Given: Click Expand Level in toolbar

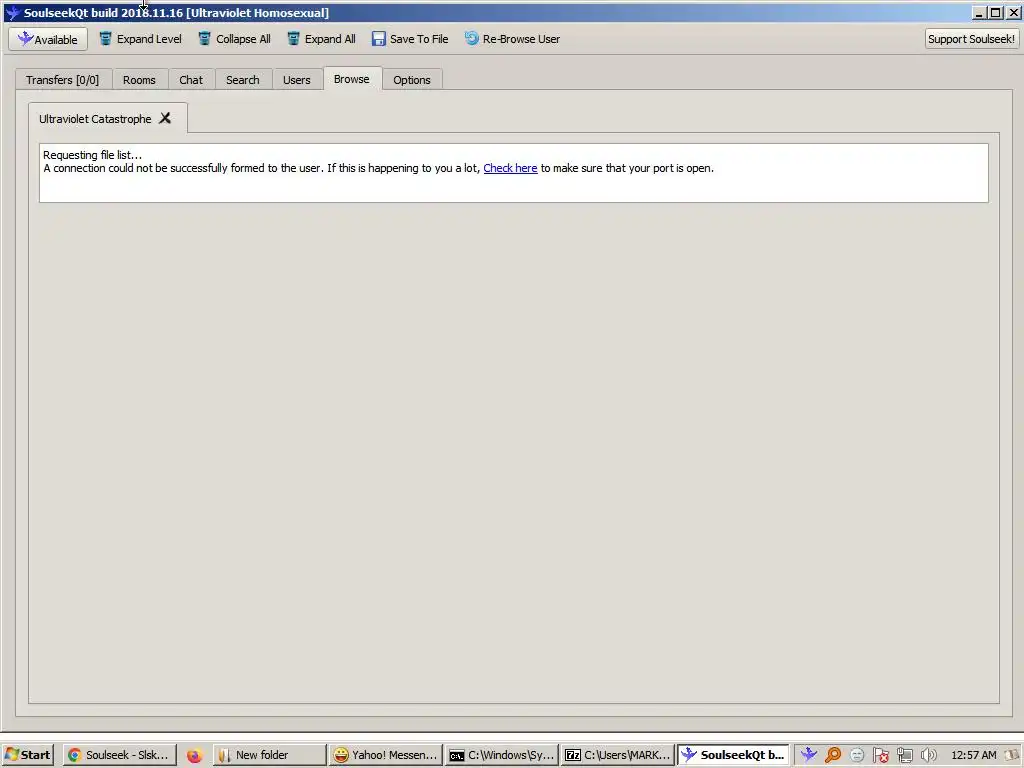Looking at the screenshot, I should pyautogui.click(x=140, y=39).
